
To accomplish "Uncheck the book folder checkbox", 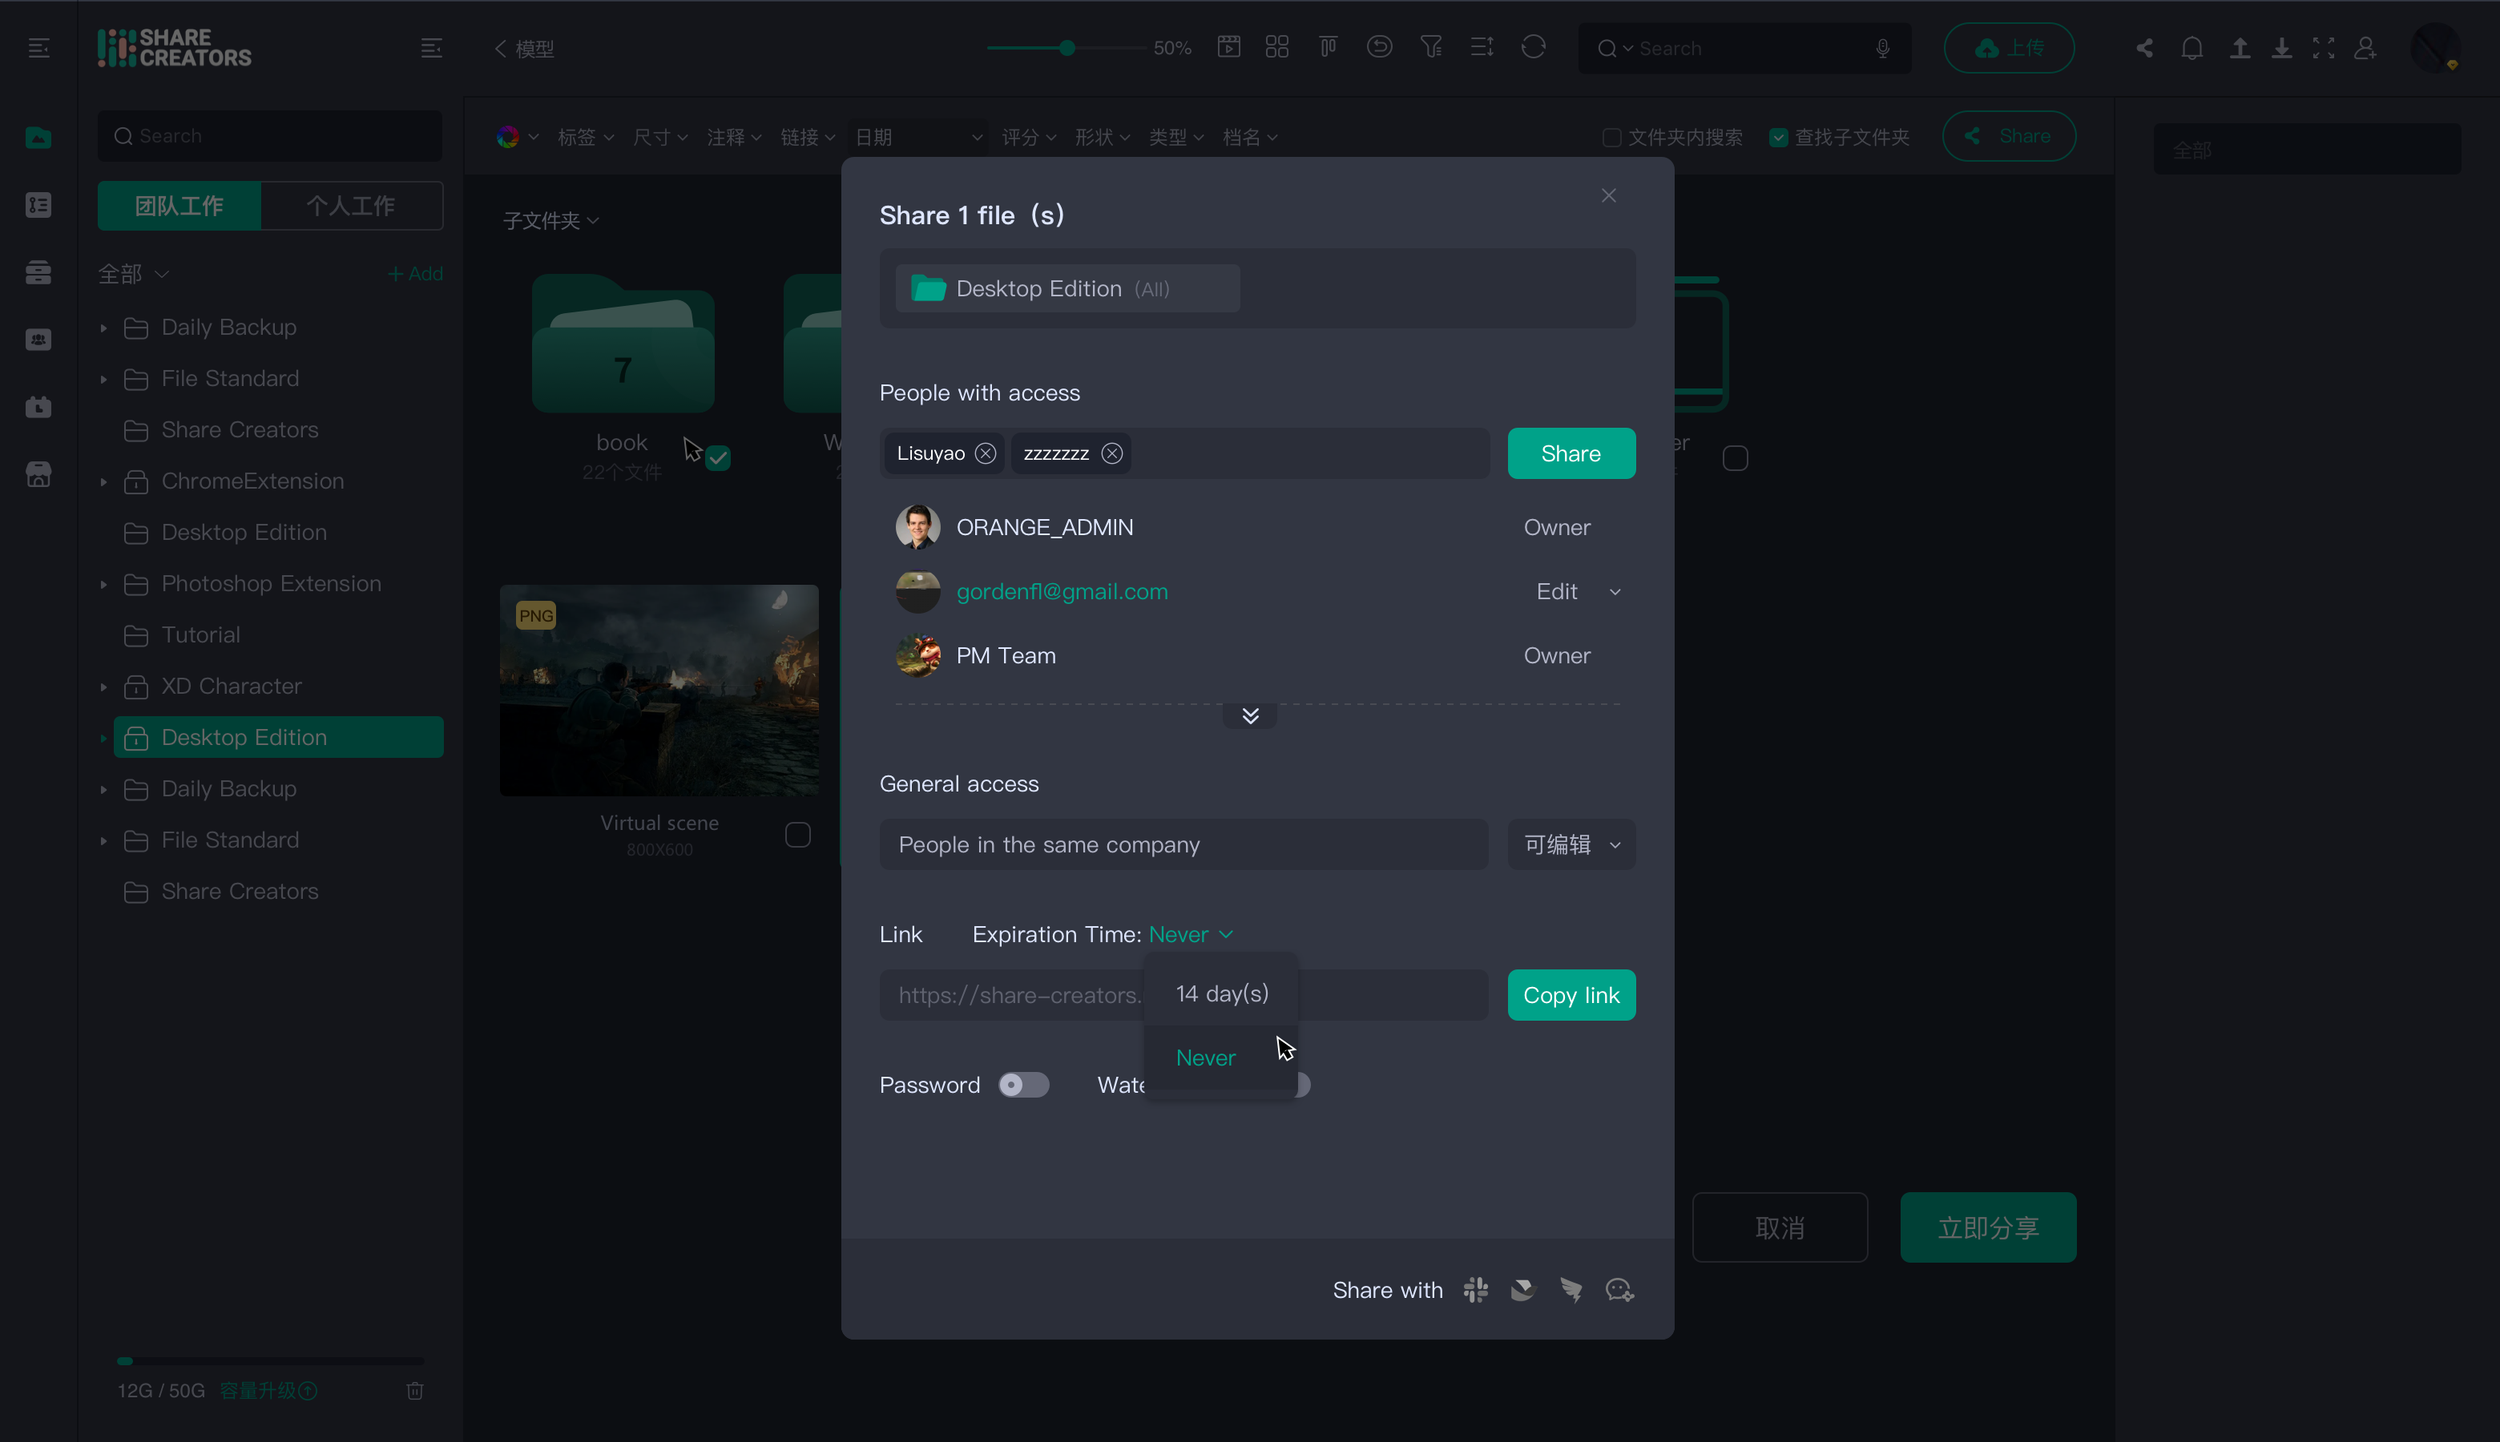I will [718, 458].
